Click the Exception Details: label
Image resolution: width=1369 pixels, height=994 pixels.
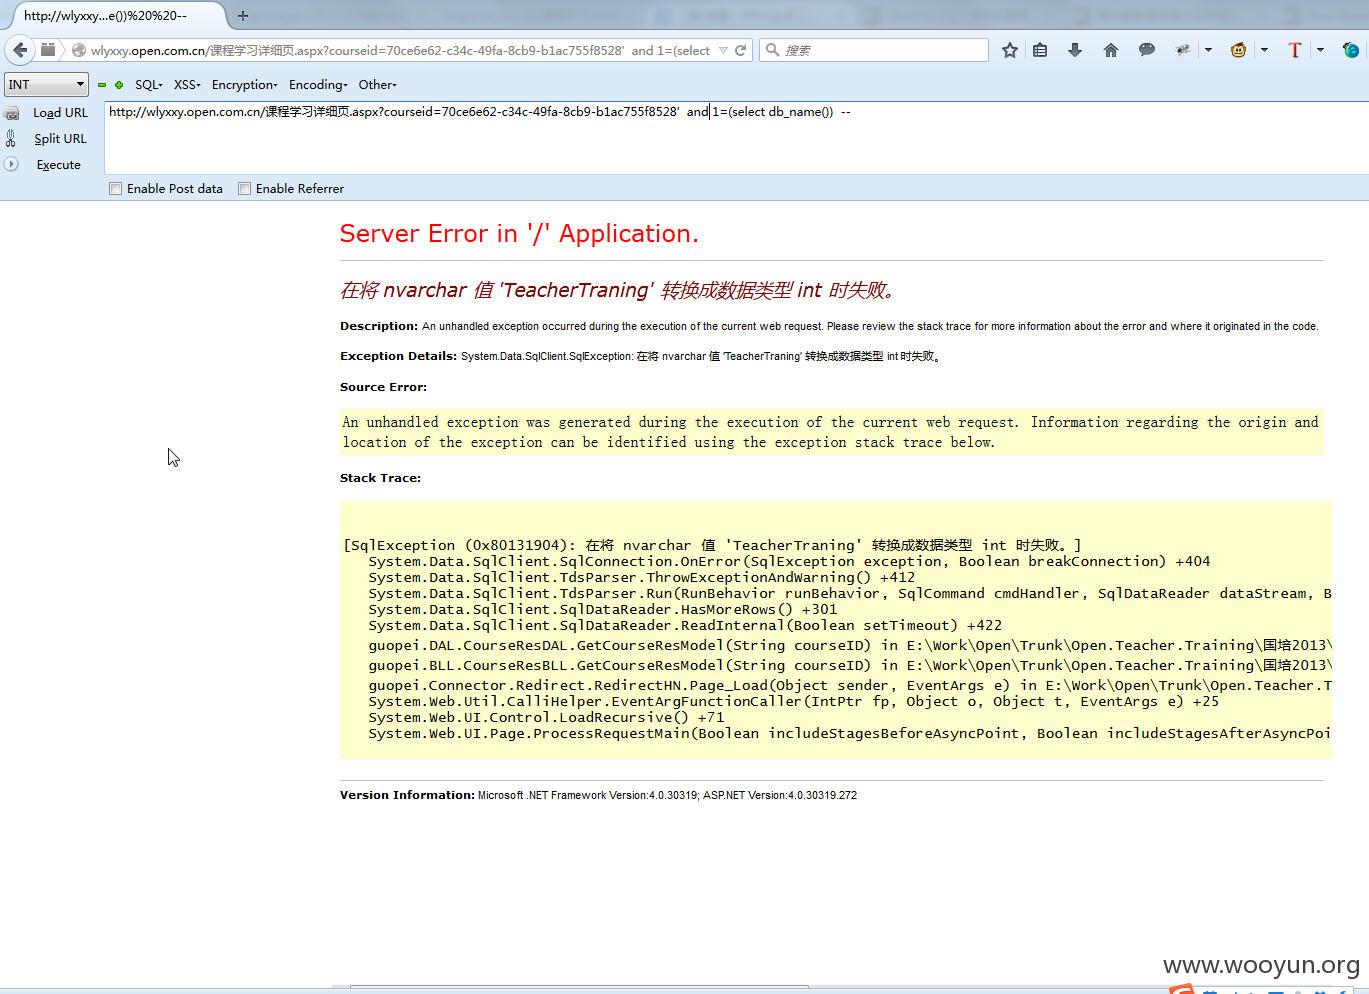pyautogui.click(x=398, y=356)
